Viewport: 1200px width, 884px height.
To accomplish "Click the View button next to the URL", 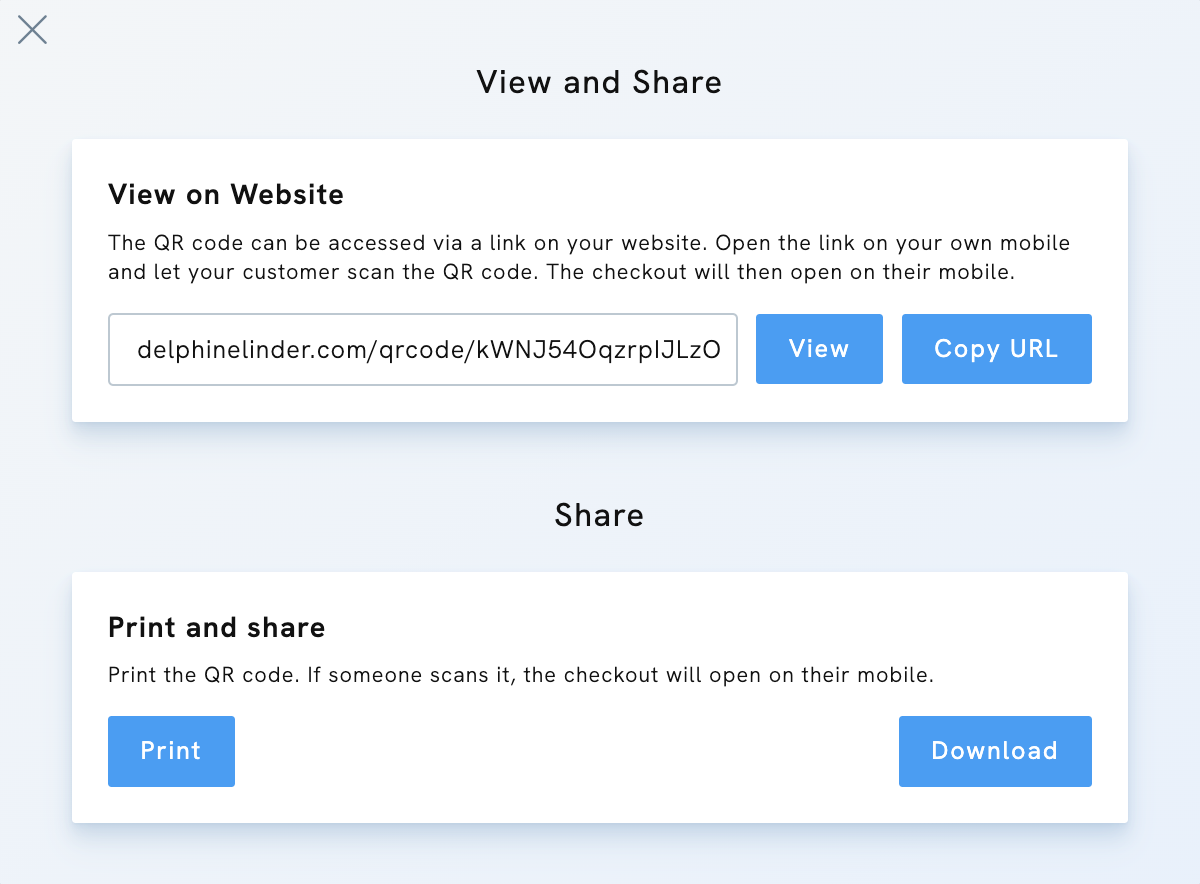I will (819, 349).
